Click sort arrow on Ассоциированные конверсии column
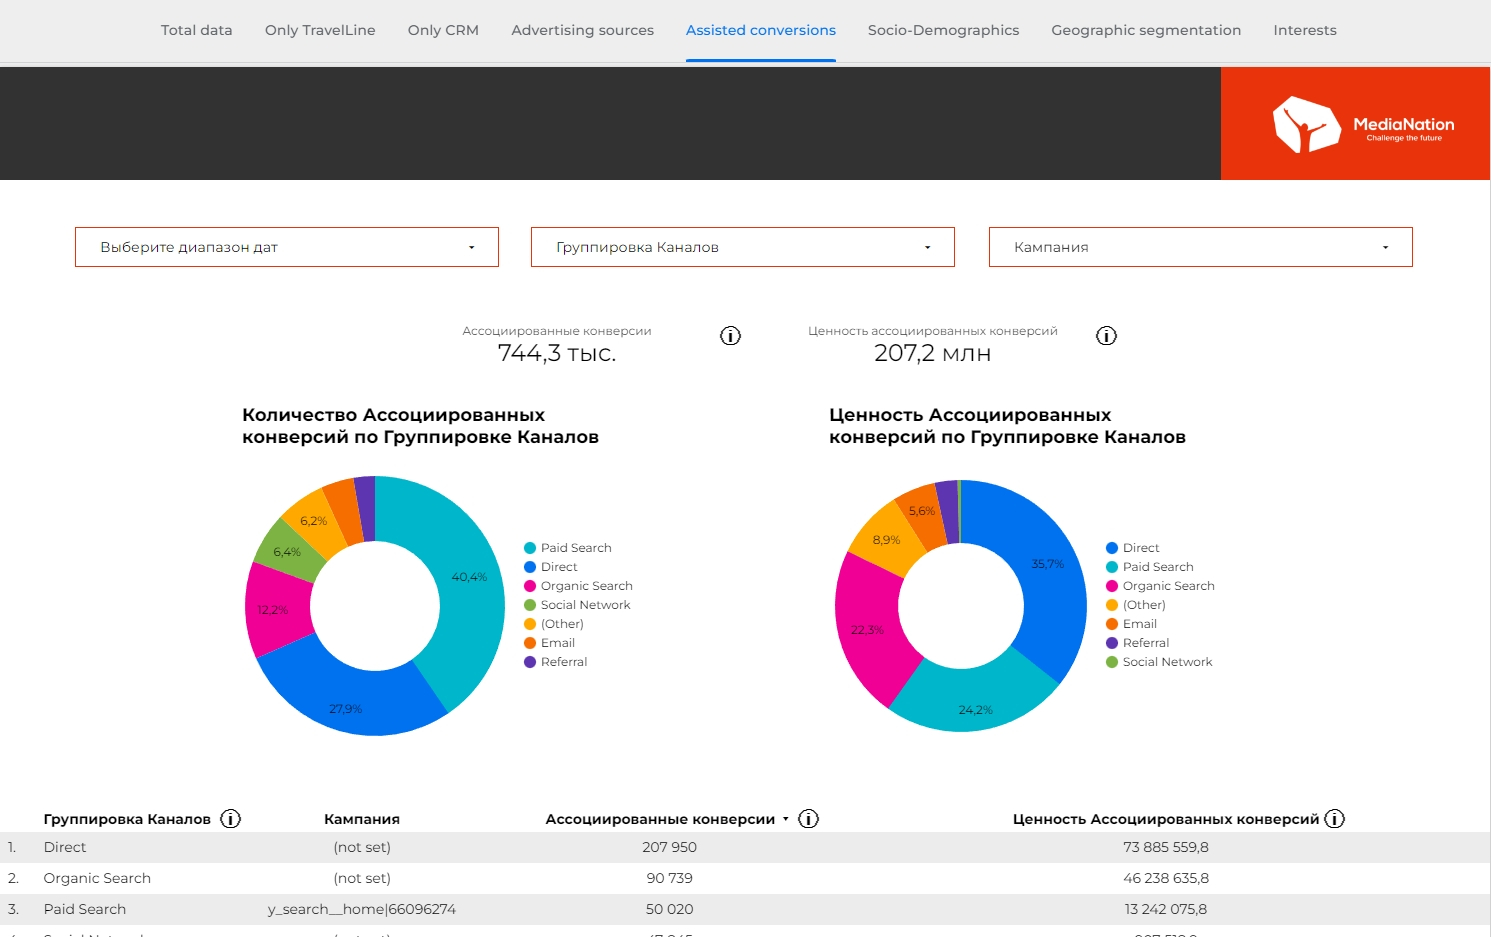This screenshot has width=1491, height=937. coord(786,819)
